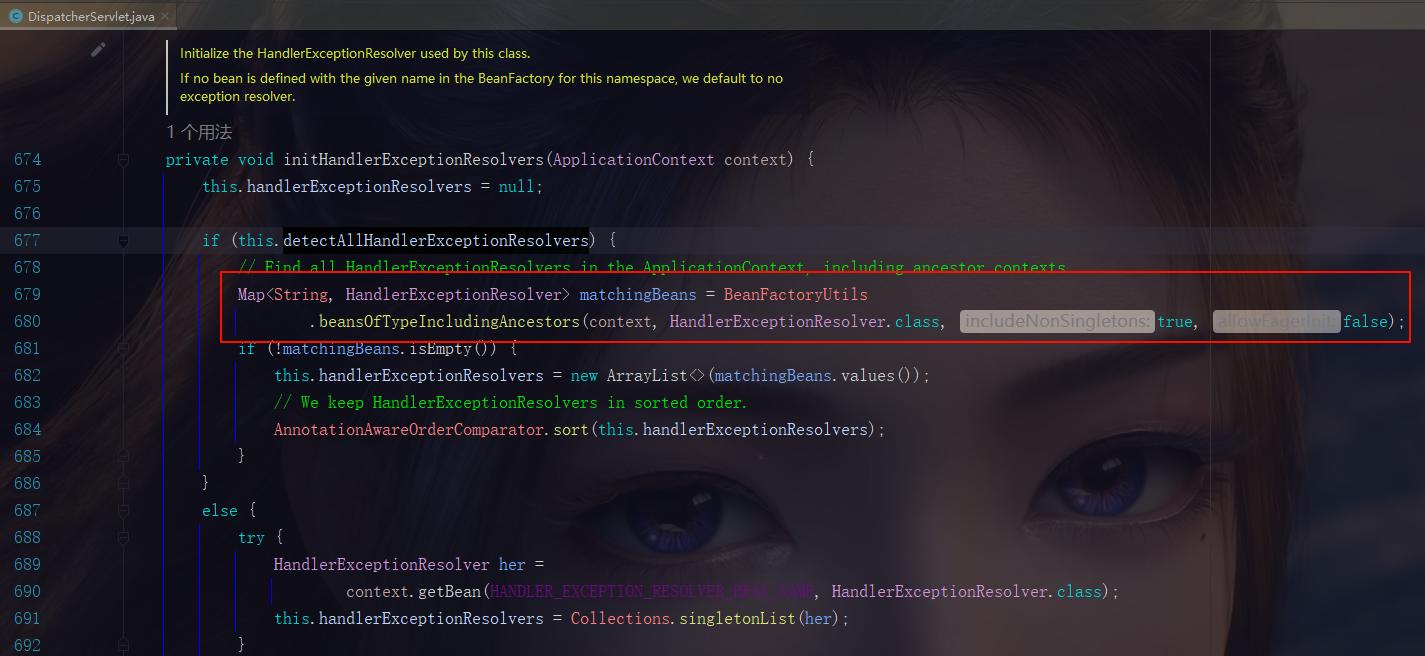Click line number 674 in the gutter
The width and height of the screenshot is (1425, 656).
tap(28, 159)
